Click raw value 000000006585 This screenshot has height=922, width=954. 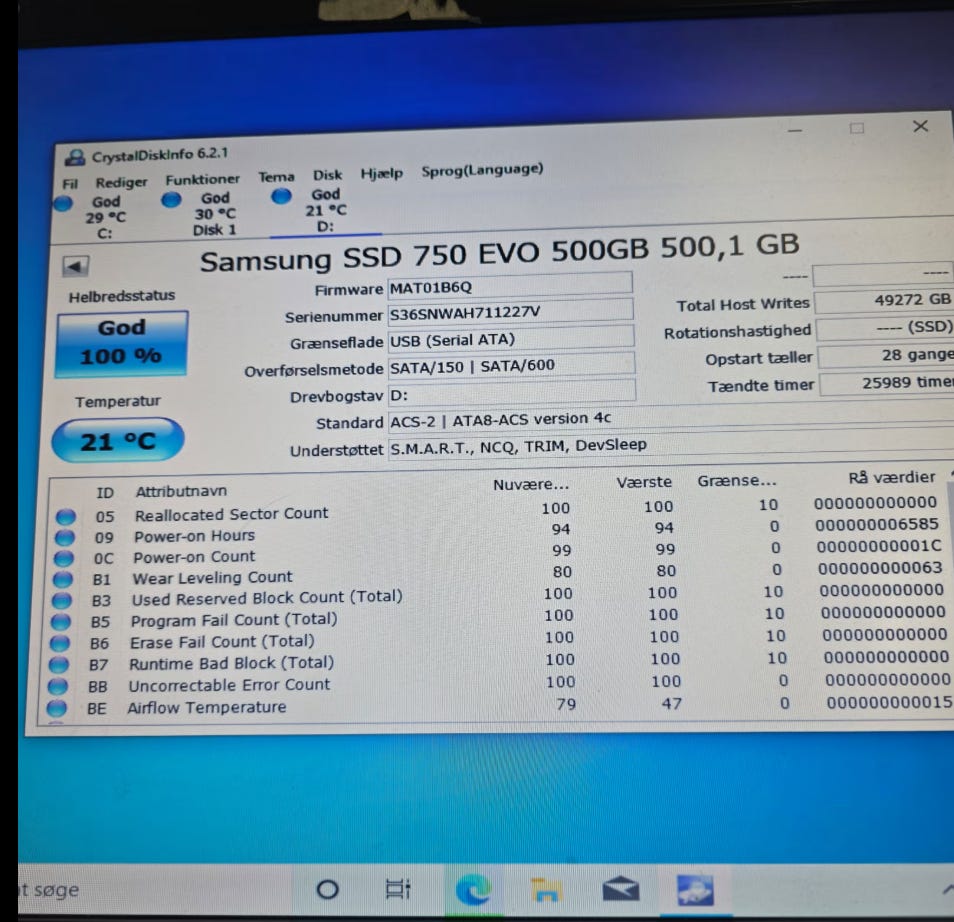877,525
